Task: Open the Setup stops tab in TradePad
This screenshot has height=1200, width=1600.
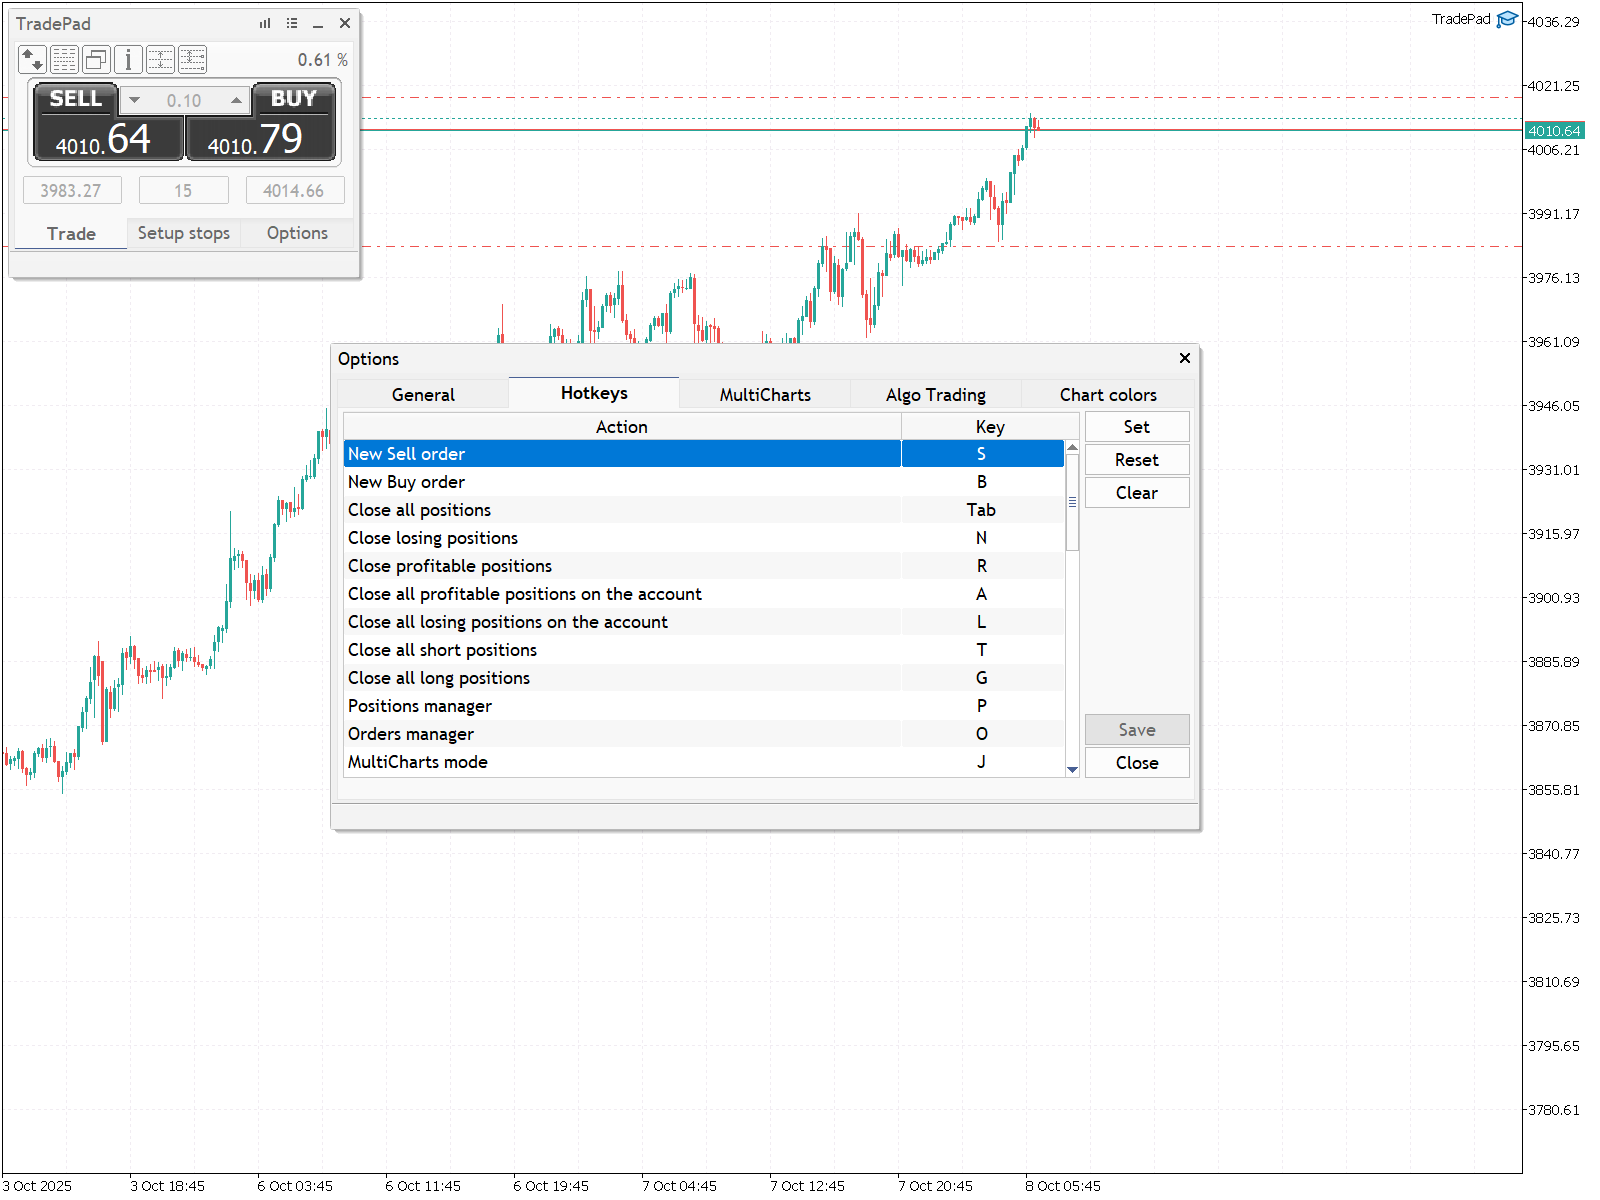Action: [184, 233]
